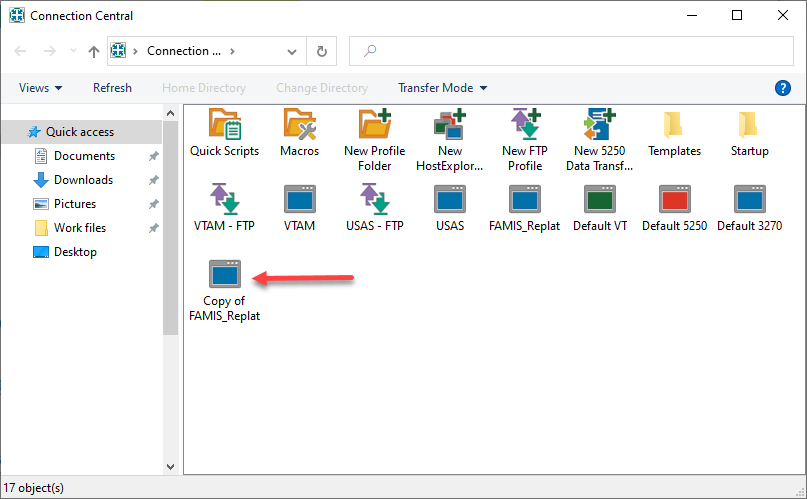Open the Views dropdown menu
This screenshot has width=807, height=499.
coord(41,88)
